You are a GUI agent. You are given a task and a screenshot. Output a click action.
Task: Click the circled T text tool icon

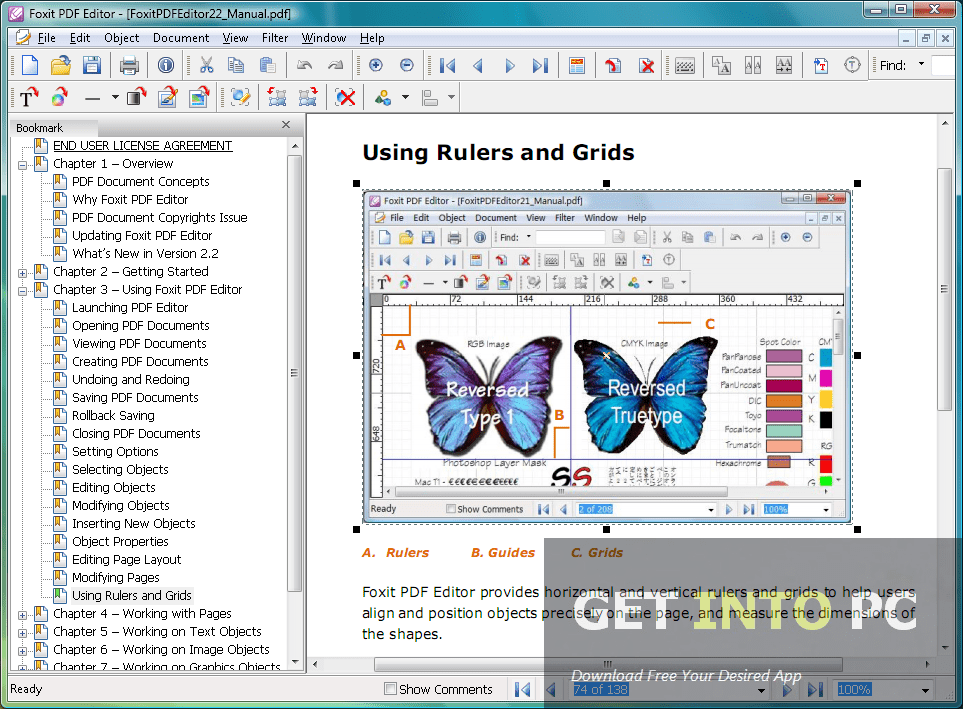(852, 65)
